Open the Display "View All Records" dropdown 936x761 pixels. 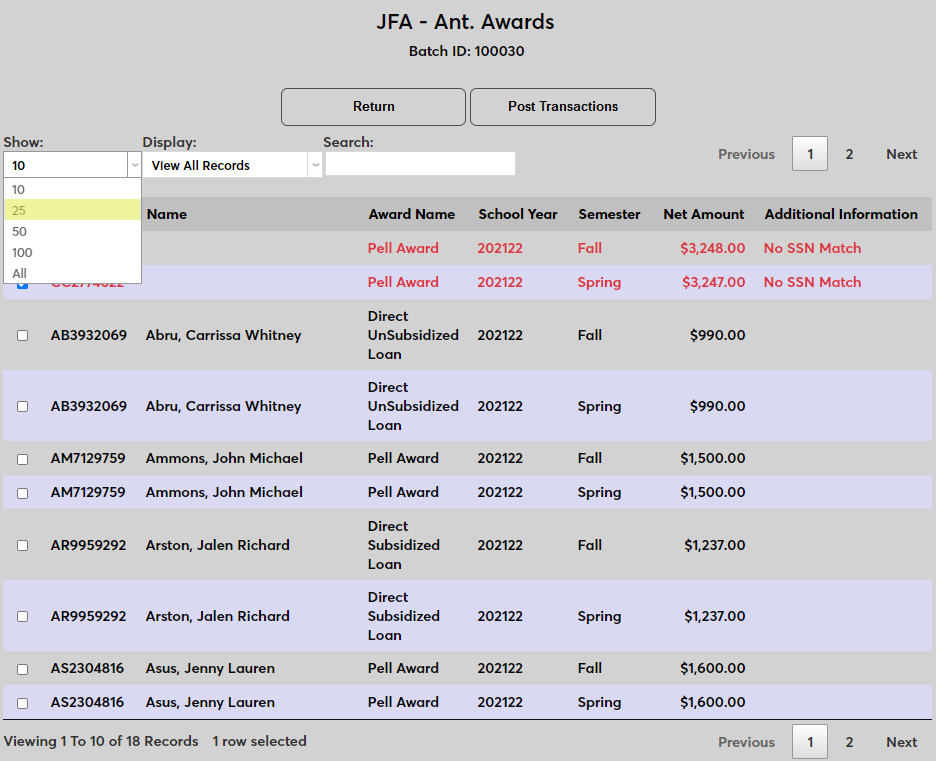pos(232,163)
